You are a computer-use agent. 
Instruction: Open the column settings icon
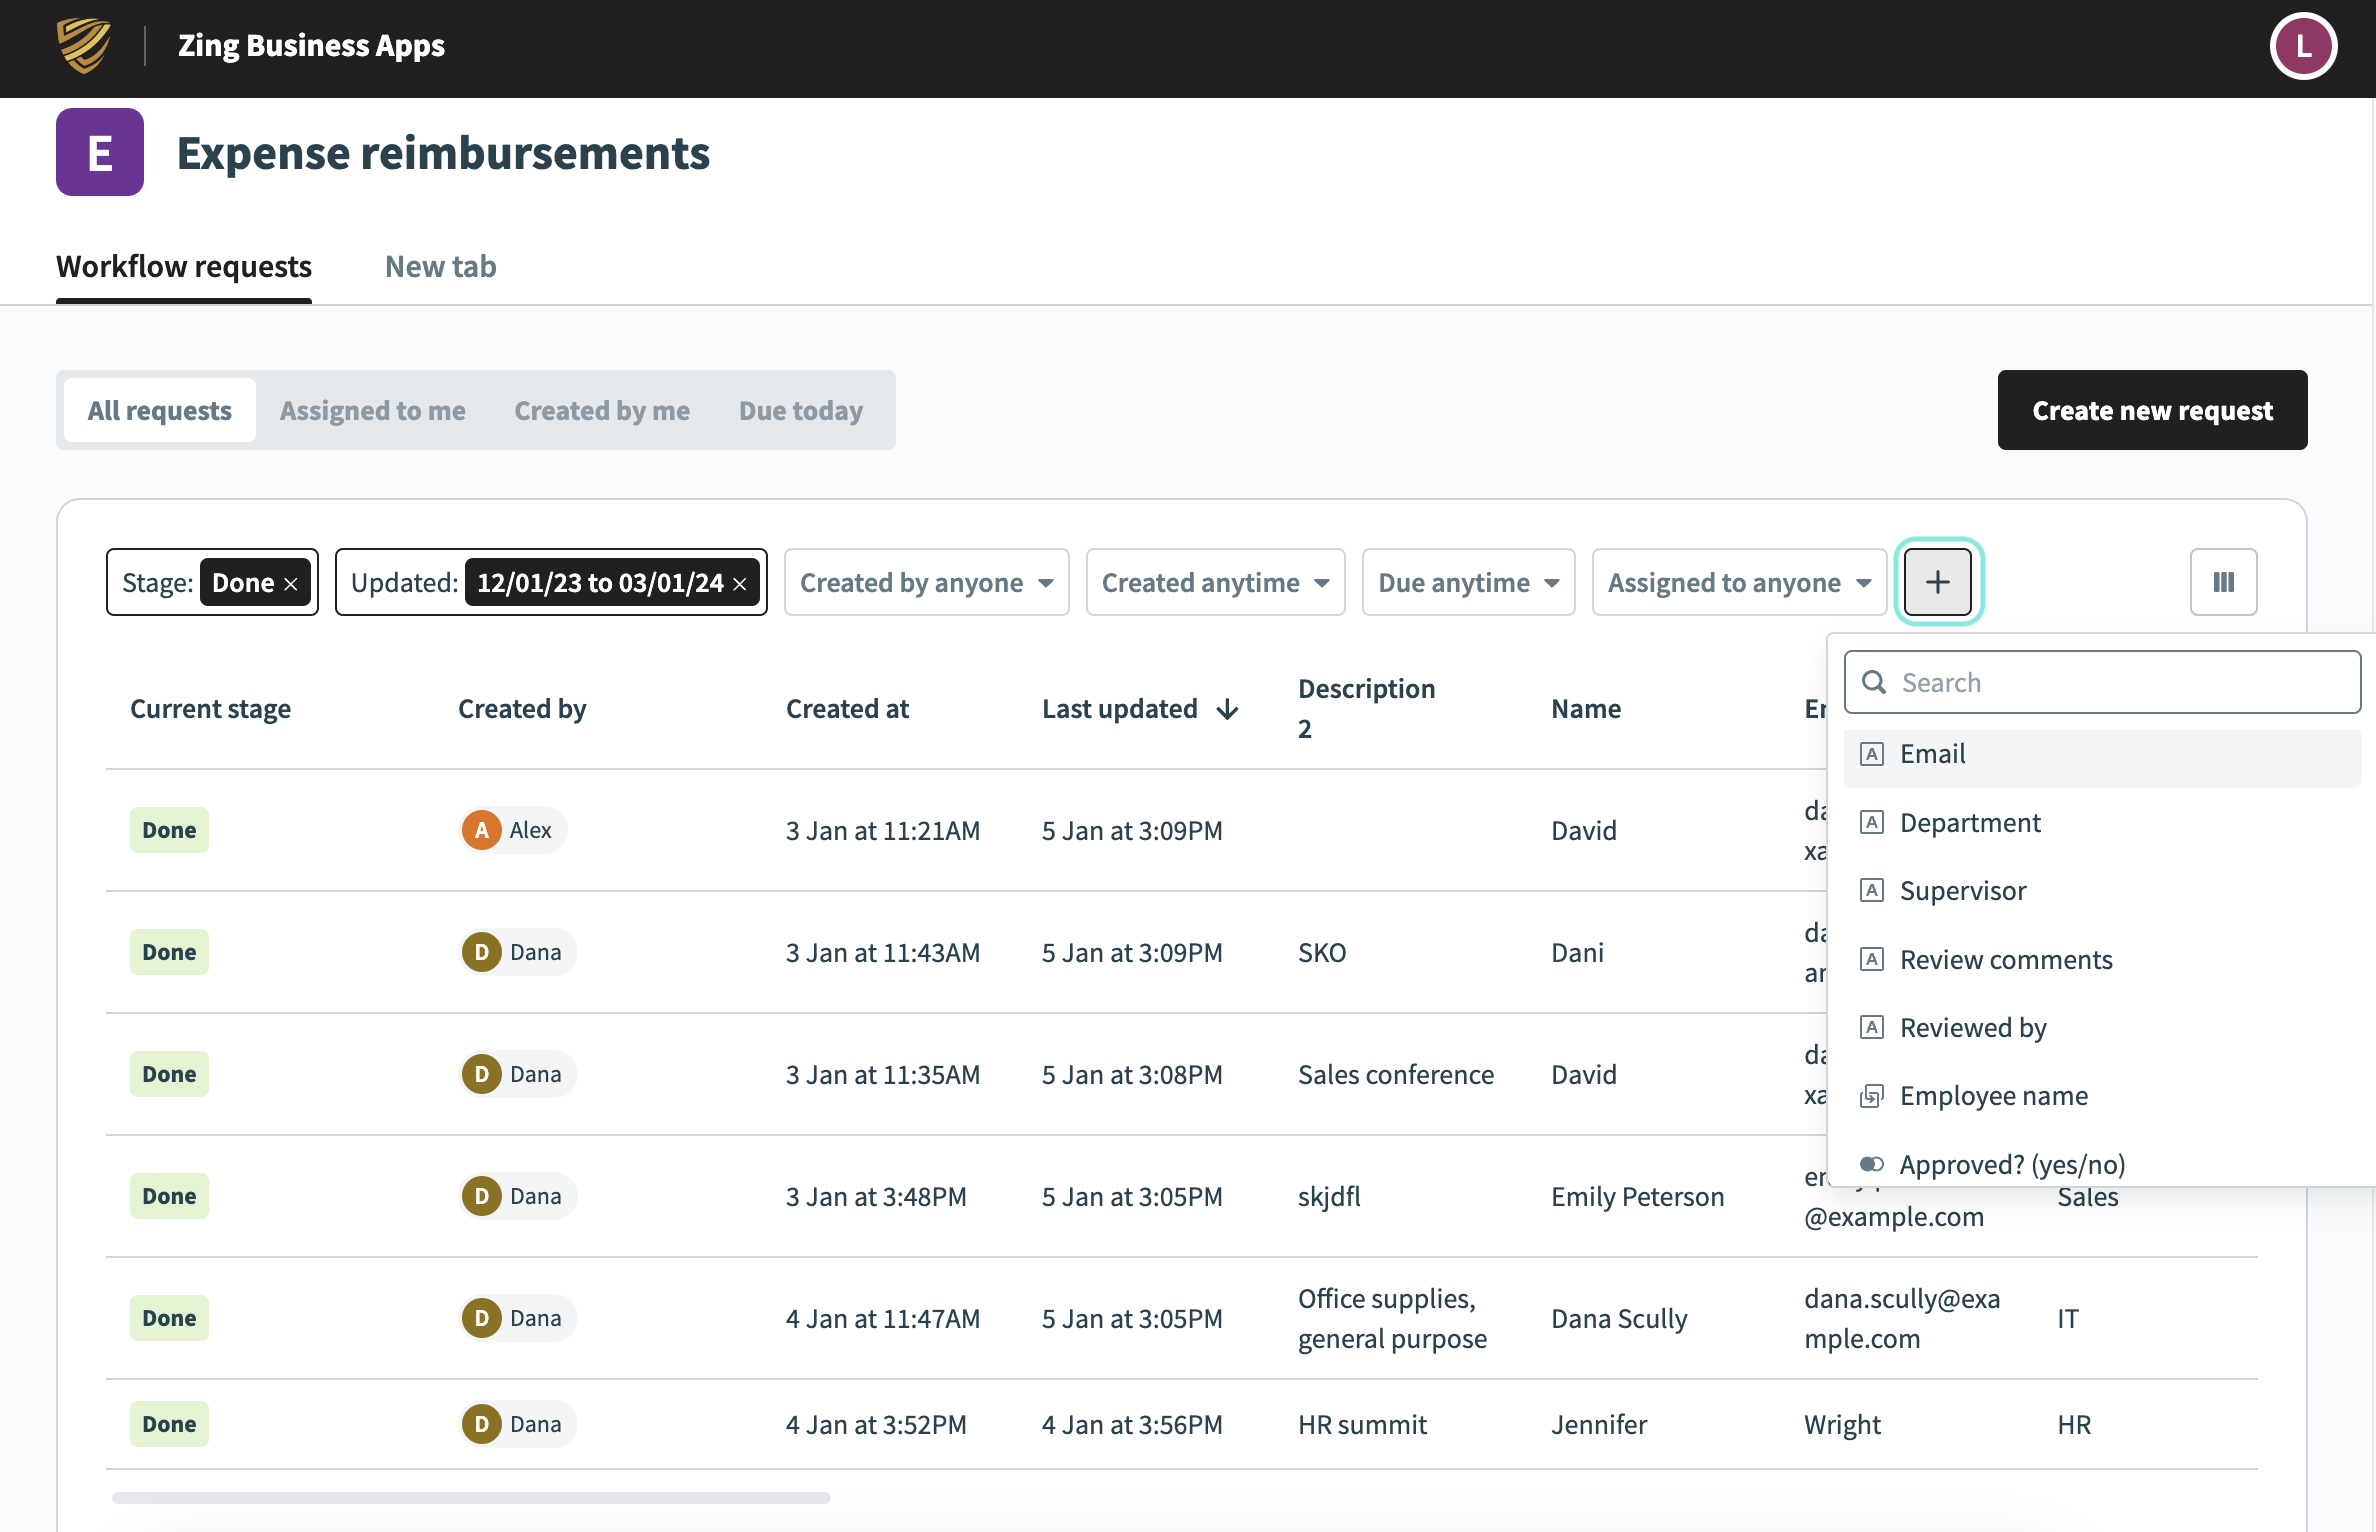[x=2223, y=582]
